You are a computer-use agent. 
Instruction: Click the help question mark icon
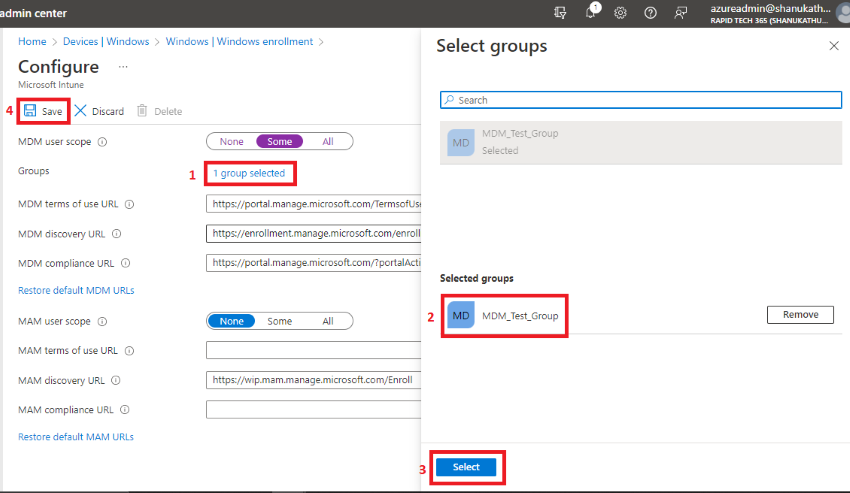click(x=650, y=13)
